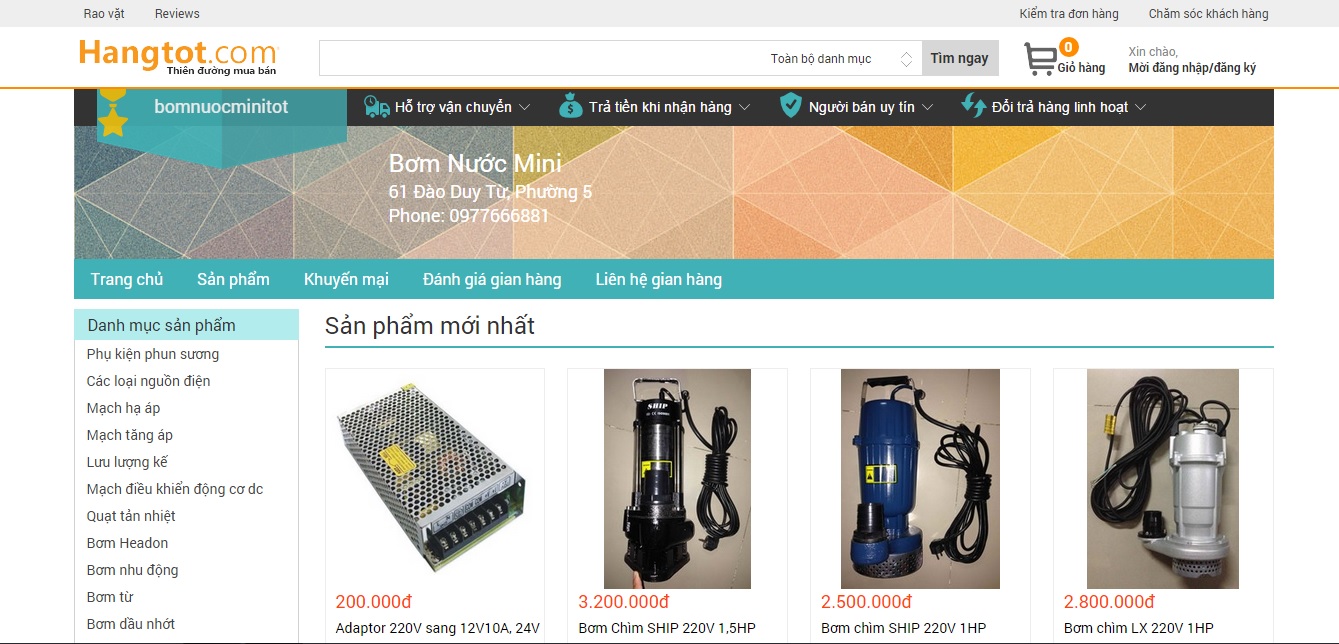Click the gold star shop badge

(113, 118)
